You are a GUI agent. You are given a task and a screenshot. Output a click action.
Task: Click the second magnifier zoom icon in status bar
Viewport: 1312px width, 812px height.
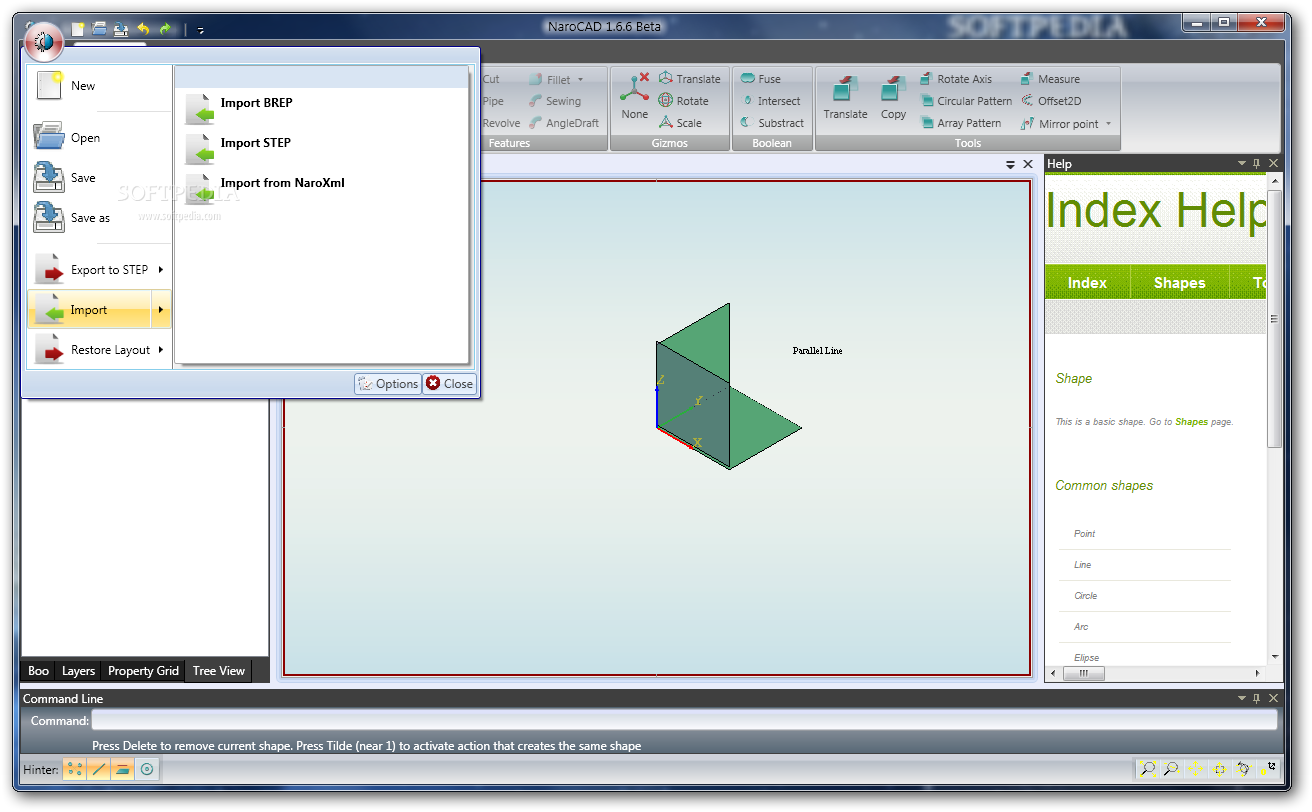pos(1172,769)
